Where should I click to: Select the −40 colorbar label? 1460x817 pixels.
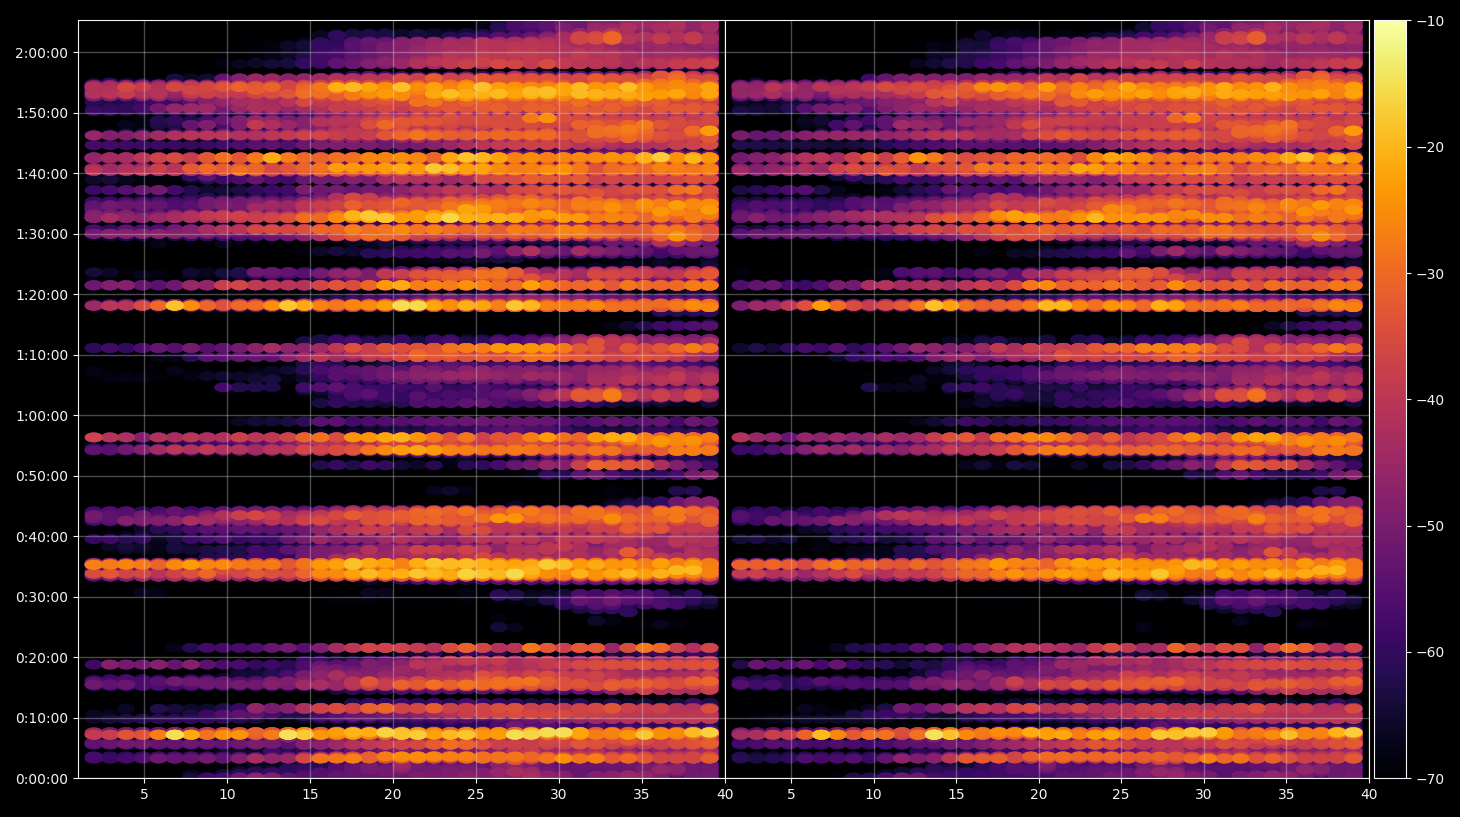click(x=1430, y=400)
